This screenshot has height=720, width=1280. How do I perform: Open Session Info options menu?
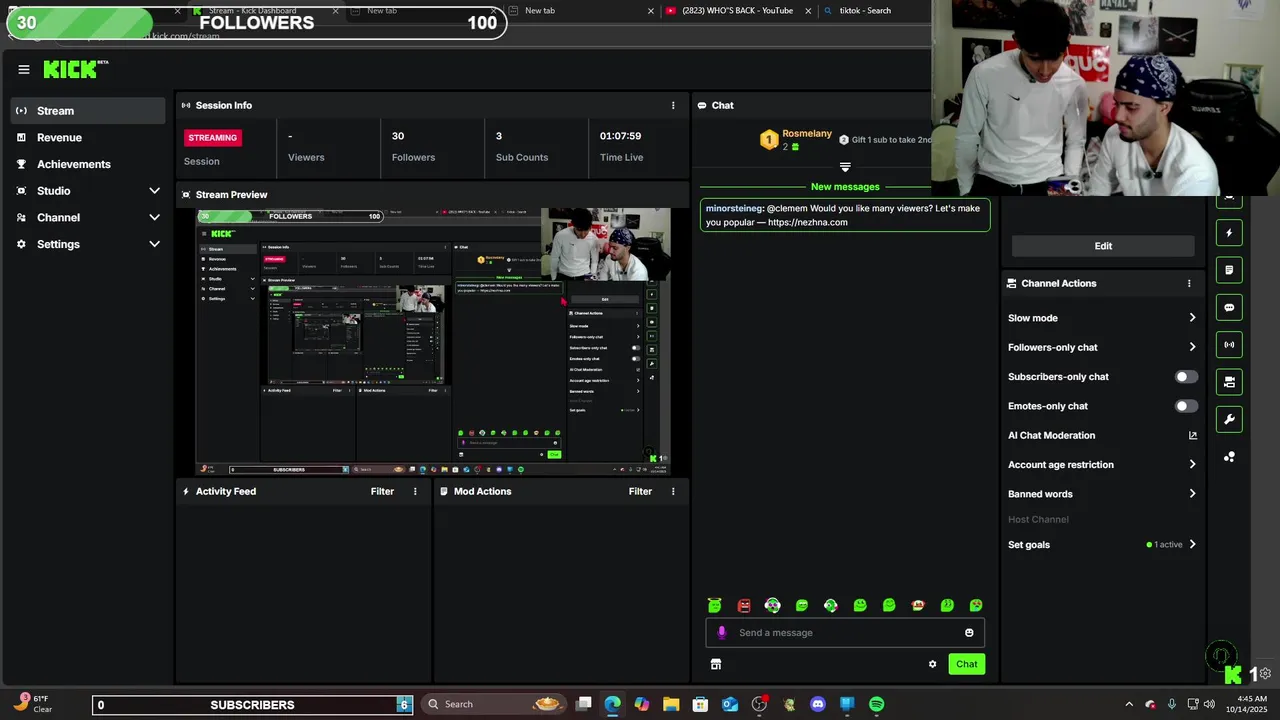click(x=673, y=105)
